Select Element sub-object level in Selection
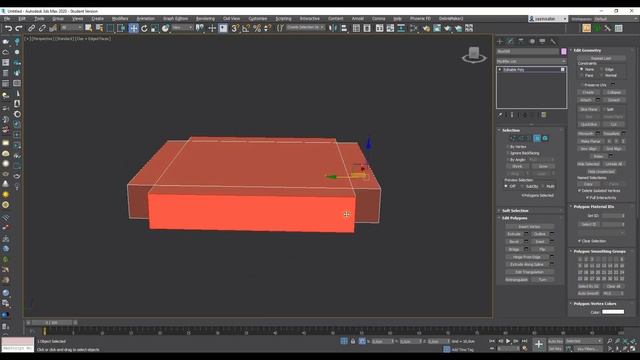The image size is (640, 360). point(545,138)
